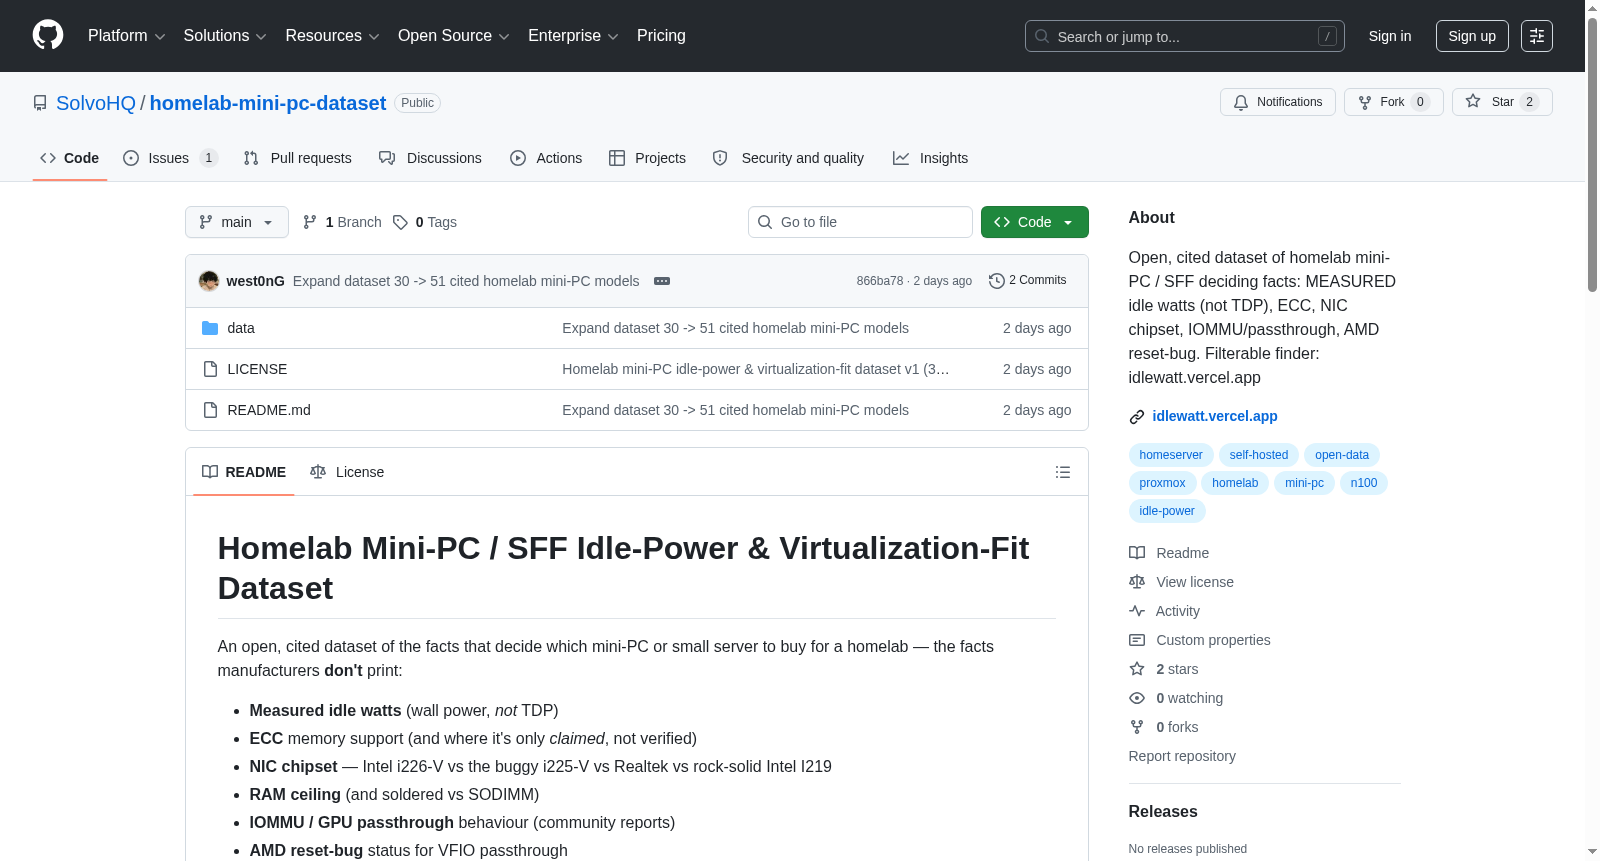1600x861 pixels.
Task: Switch to the License tab
Action: (347, 472)
